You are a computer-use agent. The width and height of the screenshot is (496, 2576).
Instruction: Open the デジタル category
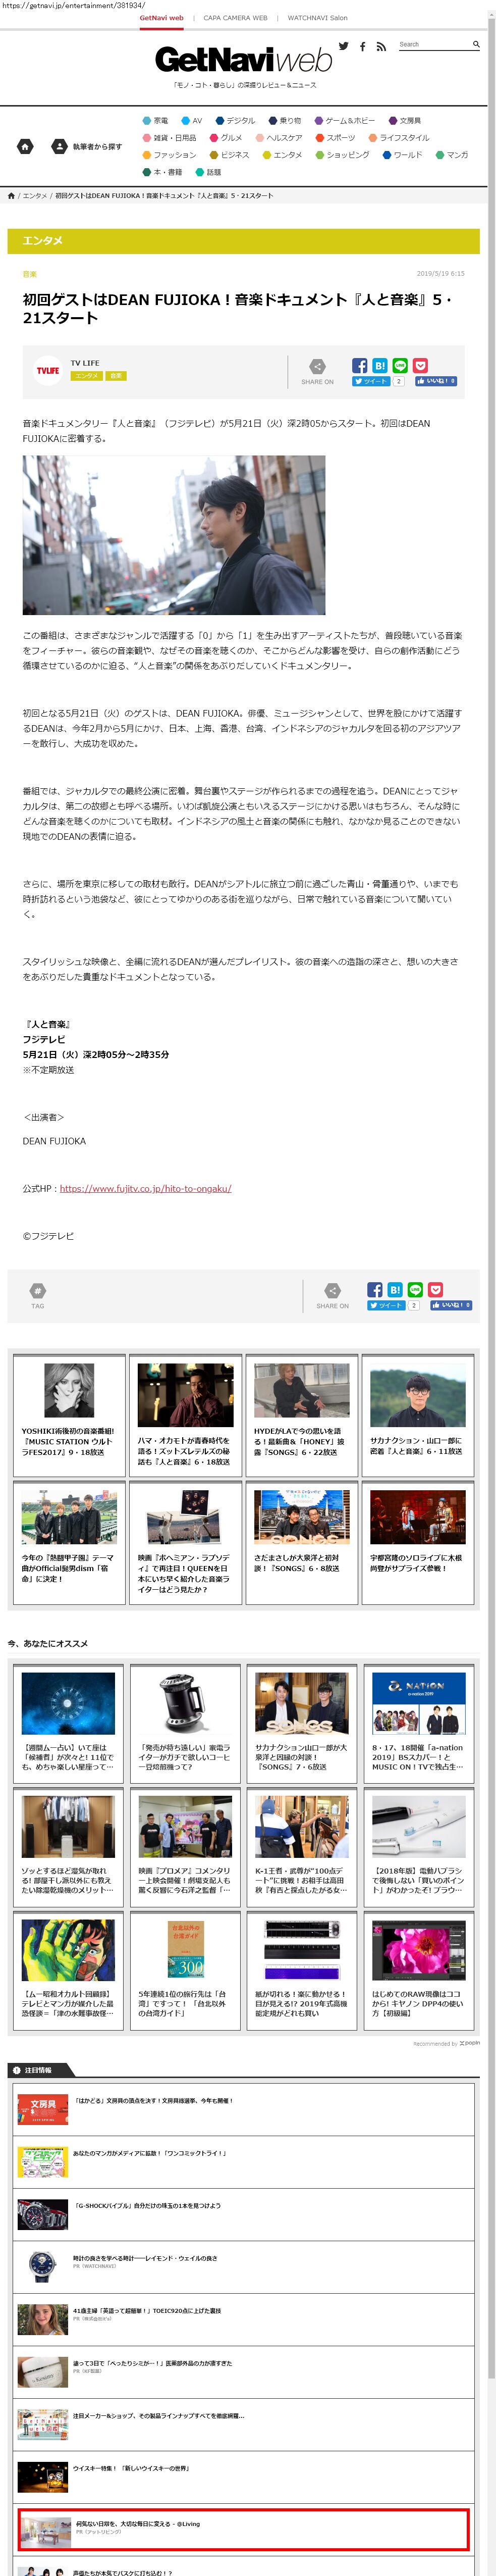(x=235, y=121)
